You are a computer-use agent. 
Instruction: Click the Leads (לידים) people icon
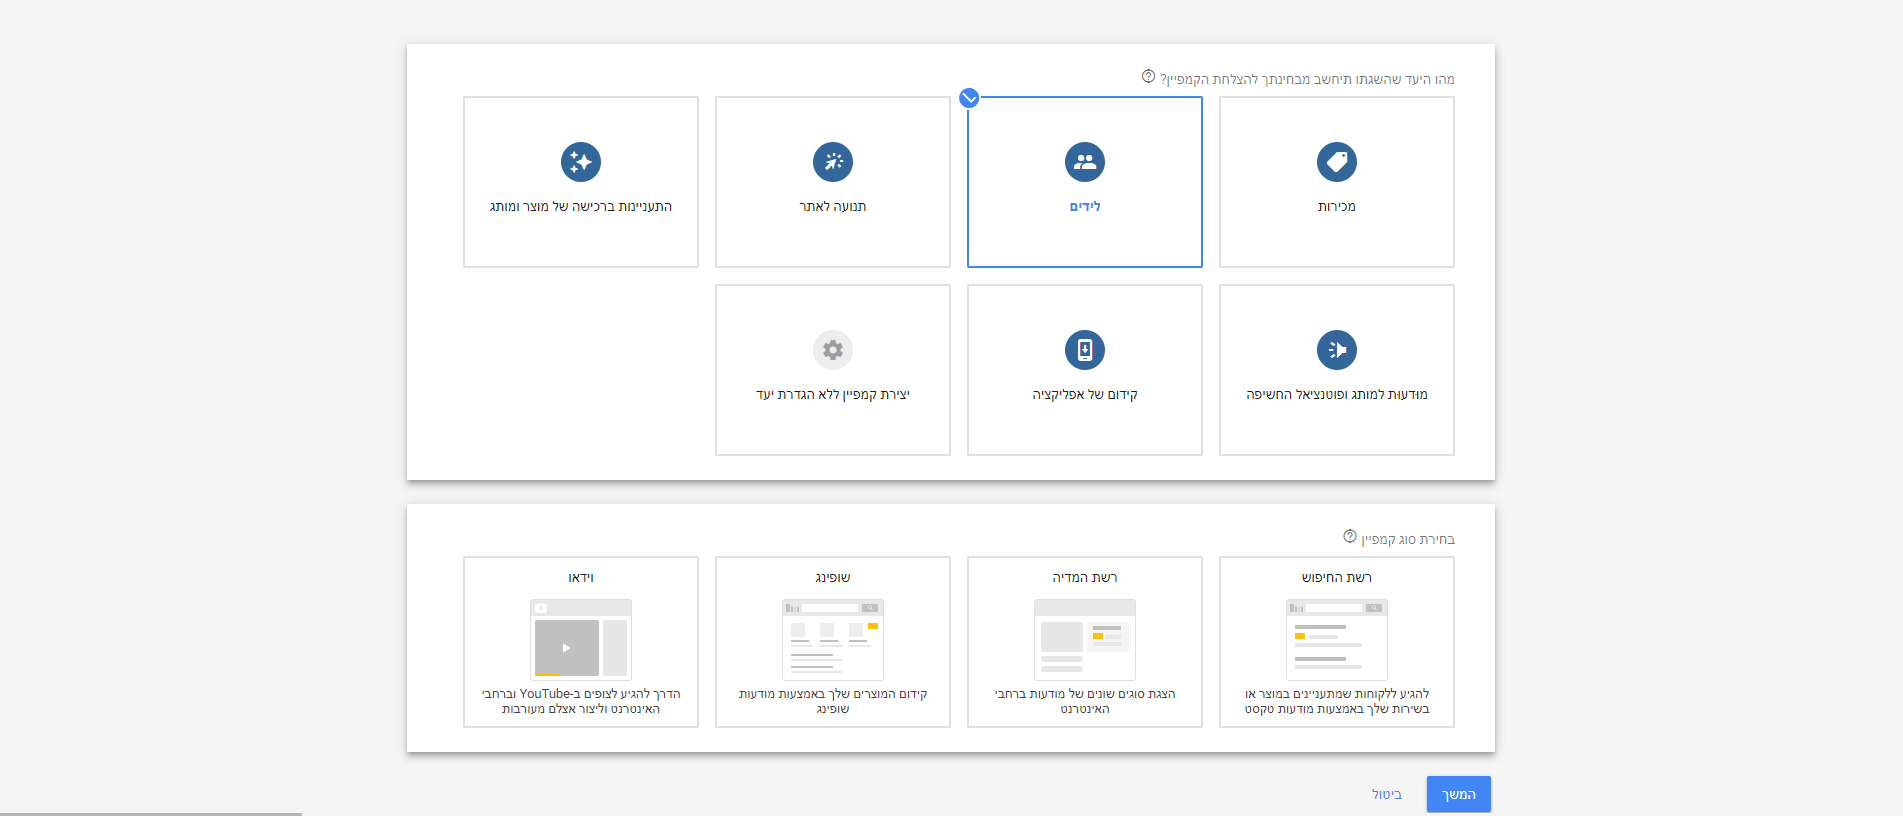[1085, 162]
